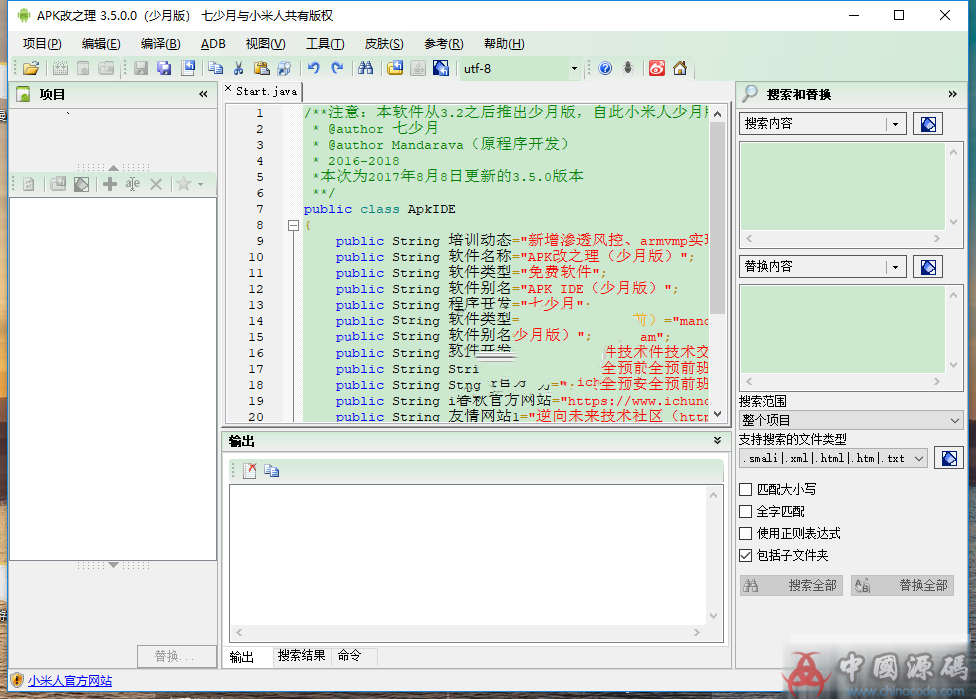
Task: Open the ADB menu
Action: coord(213,44)
